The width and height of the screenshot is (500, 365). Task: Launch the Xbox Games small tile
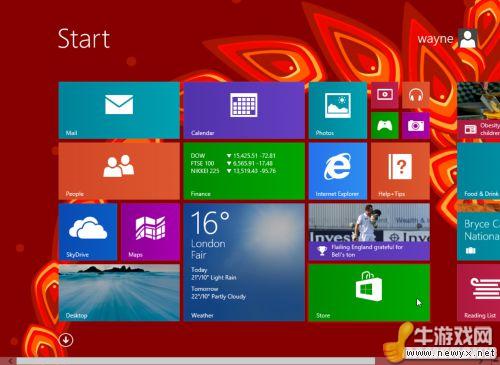point(385,125)
